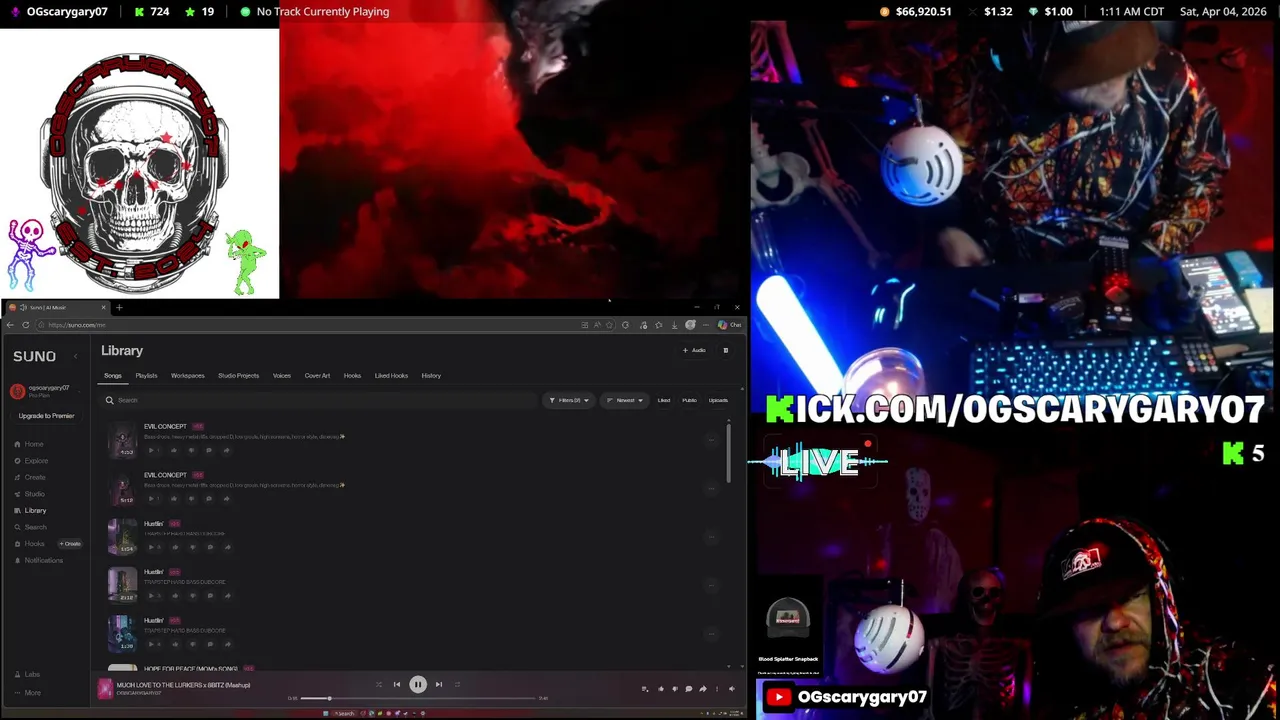Share the first EVIL CONCEPT song
The image size is (1280, 720).
226,450
